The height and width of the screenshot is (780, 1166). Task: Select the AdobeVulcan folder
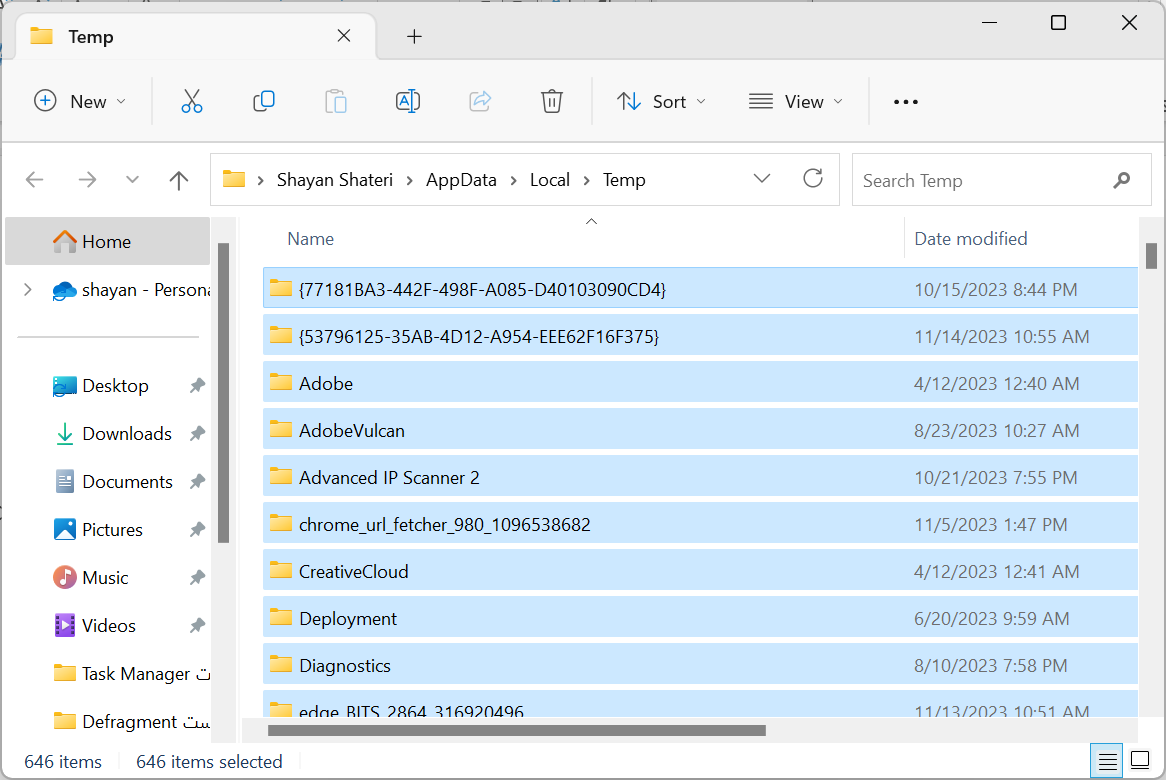(x=700, y=430)
